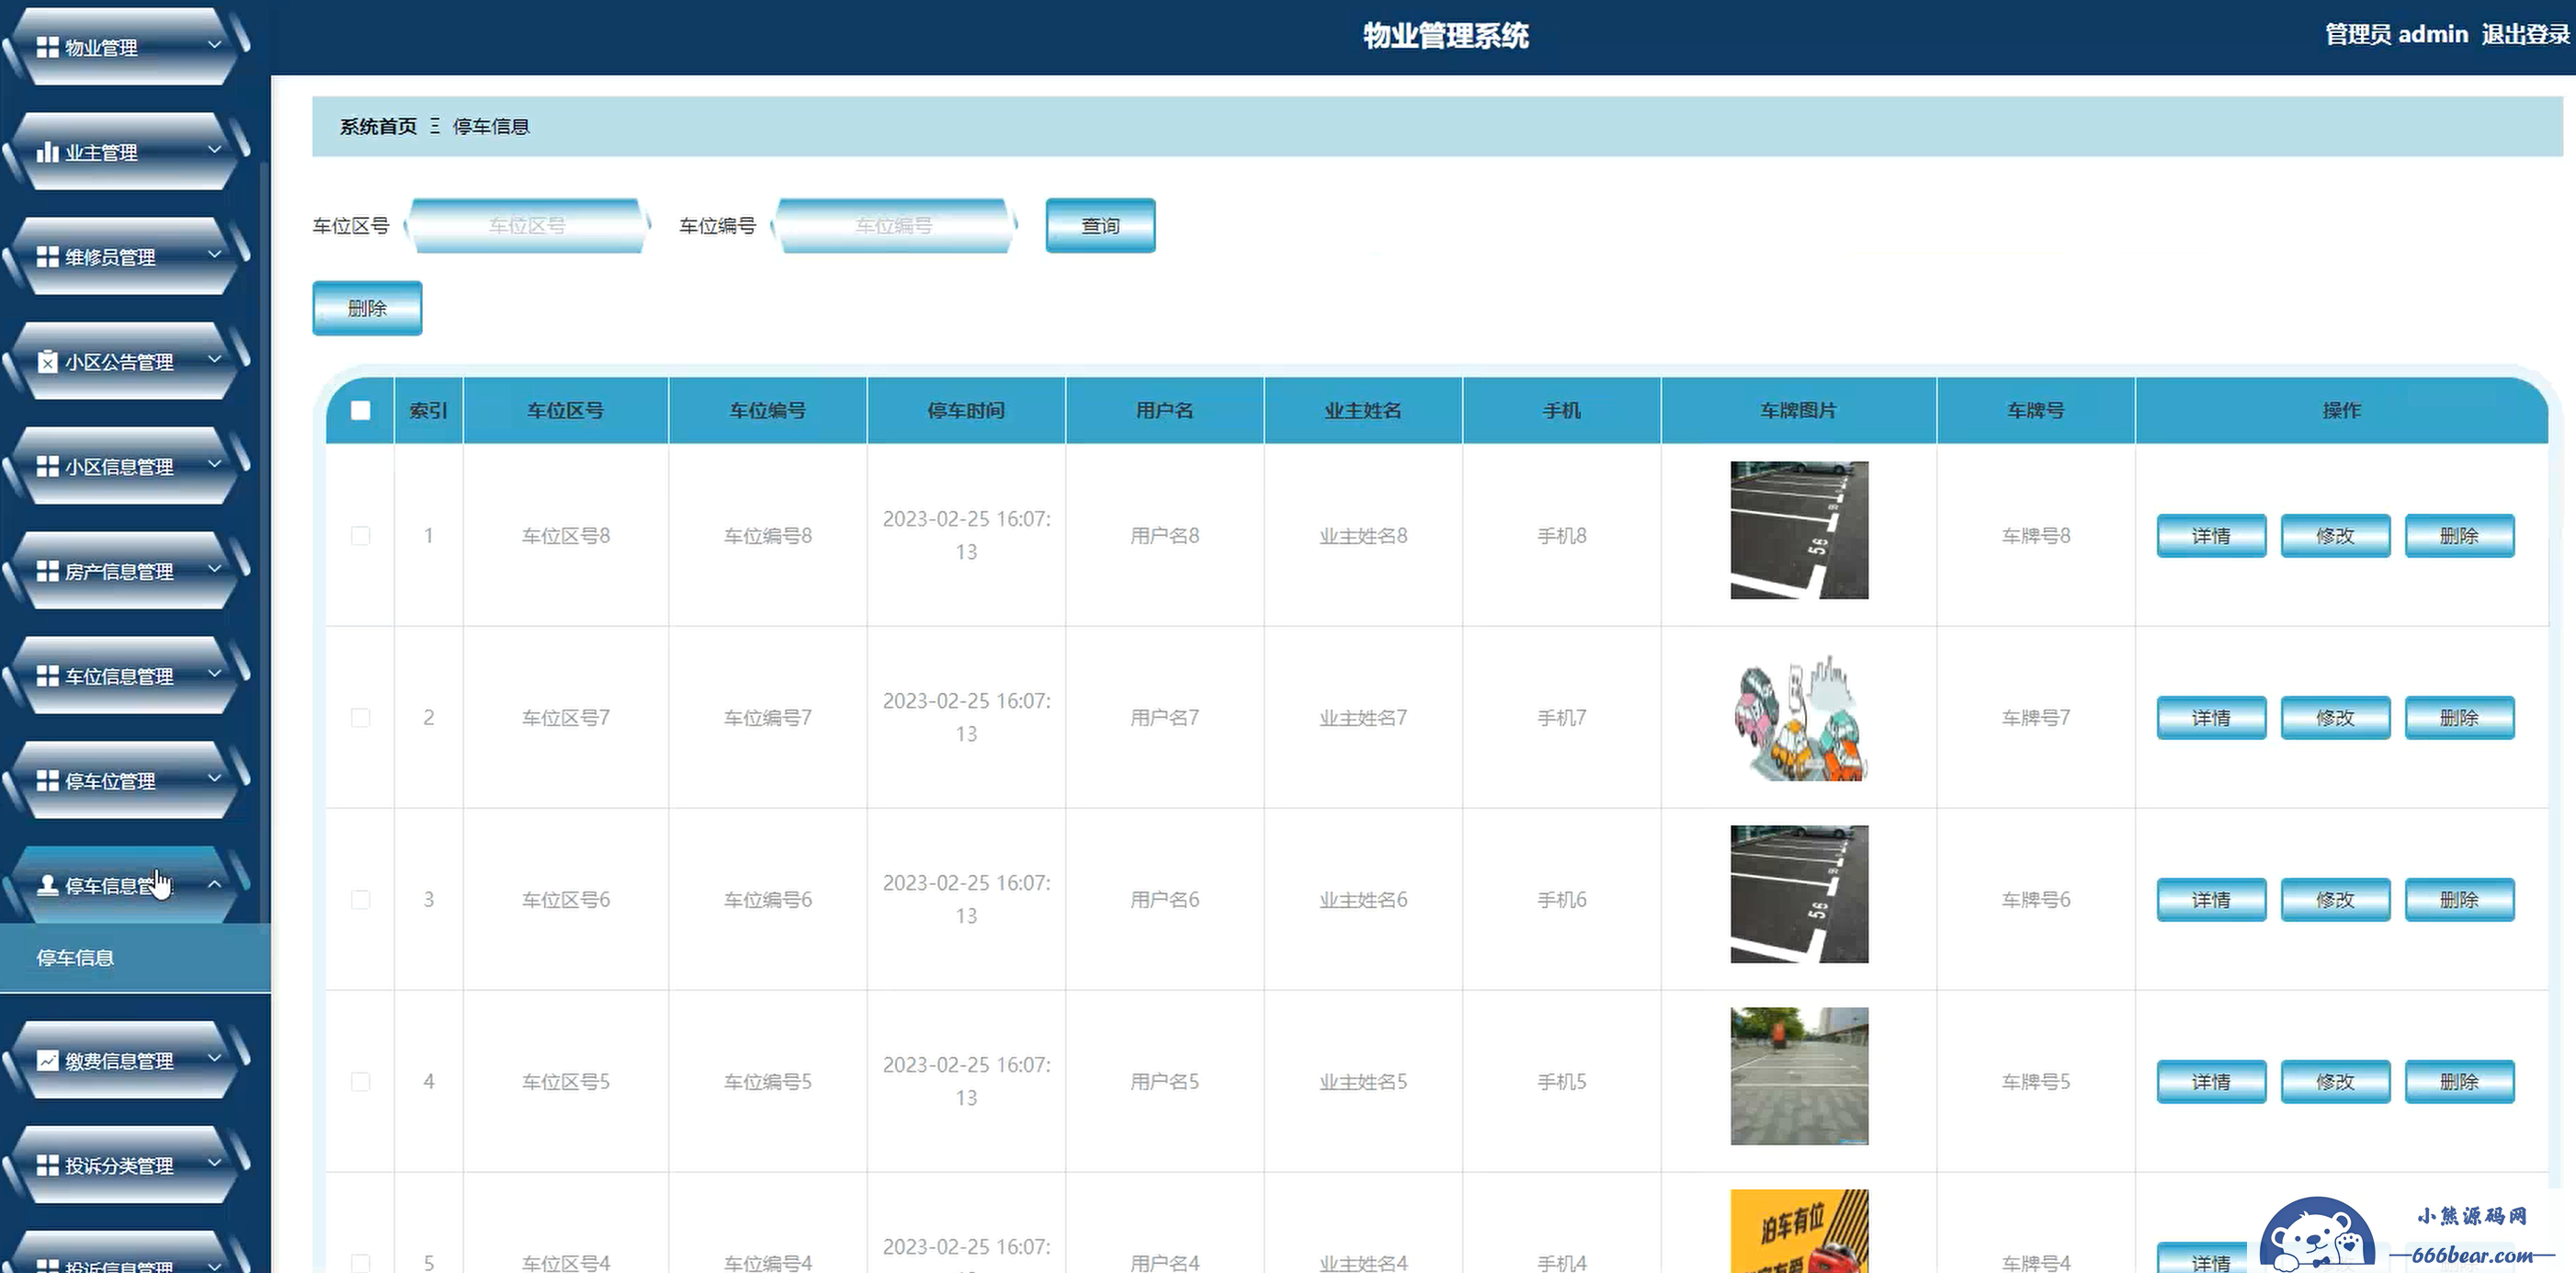This screenshot has height=1273, width=2576.
Task: Click the grid icon beside 车位信息管理
Action: (x=47, y=676)
